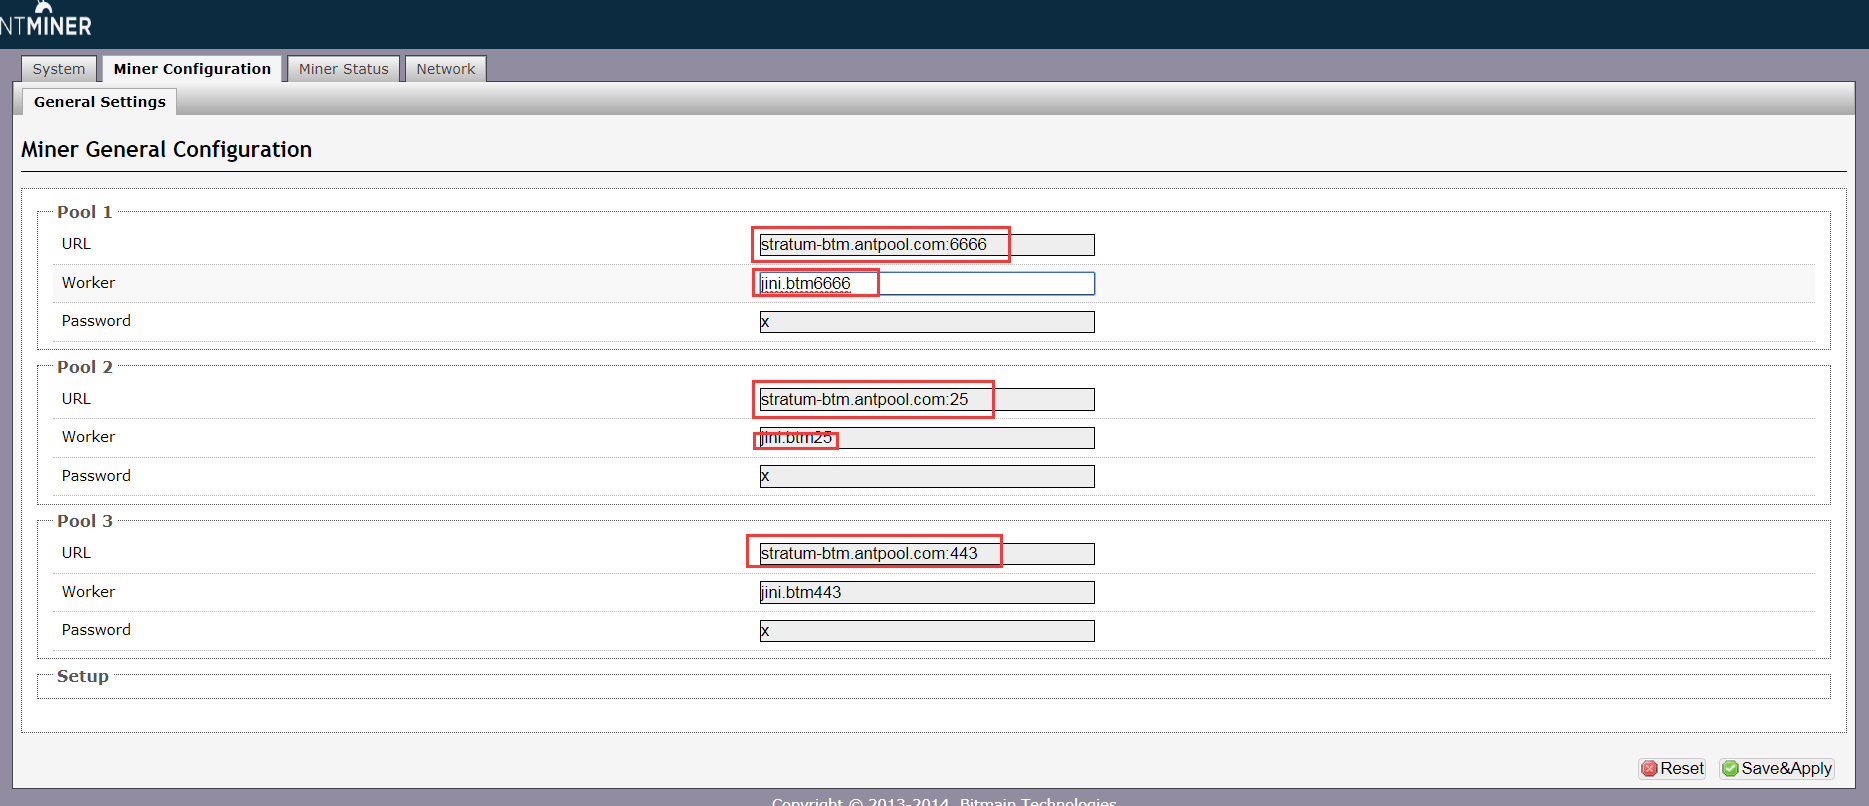Click the Pool 1 Password label
1869x806 pixels.
96,321
